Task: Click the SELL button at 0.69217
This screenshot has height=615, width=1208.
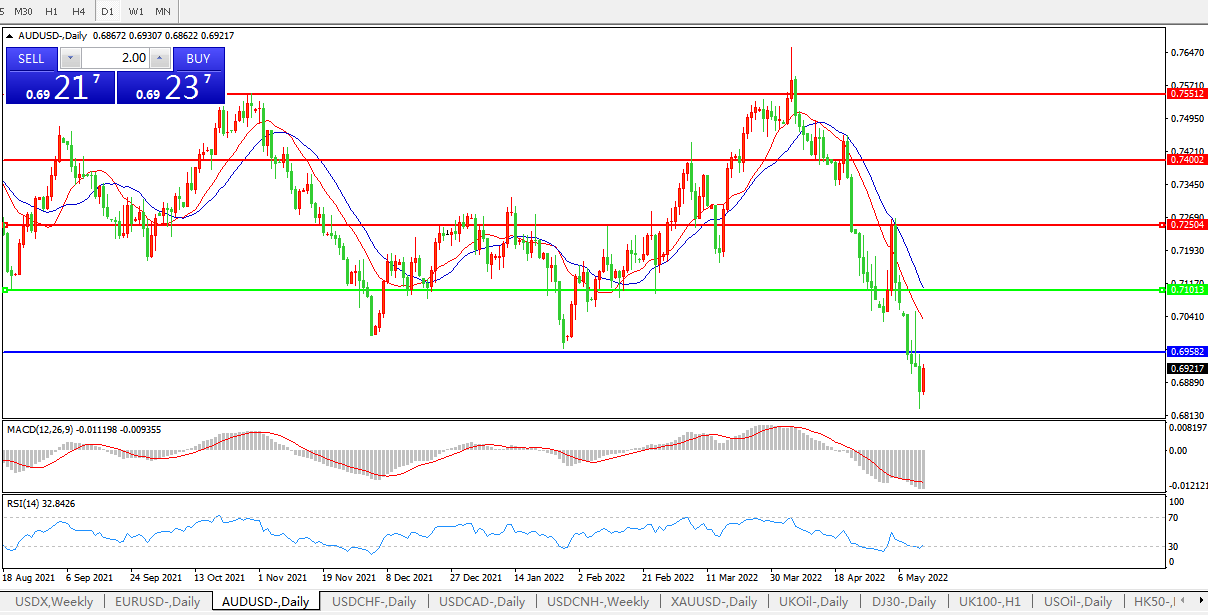Action: pos(31,59)
